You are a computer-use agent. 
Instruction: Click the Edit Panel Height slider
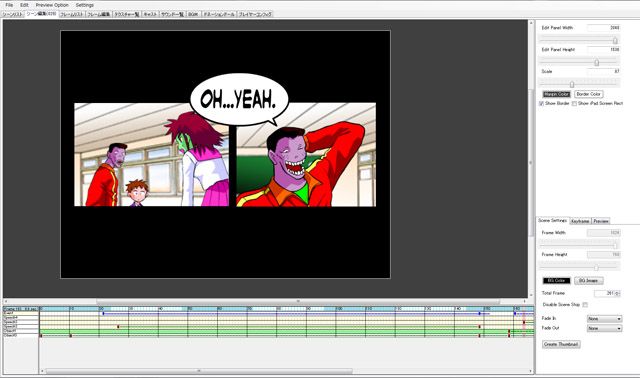point(580,62)
